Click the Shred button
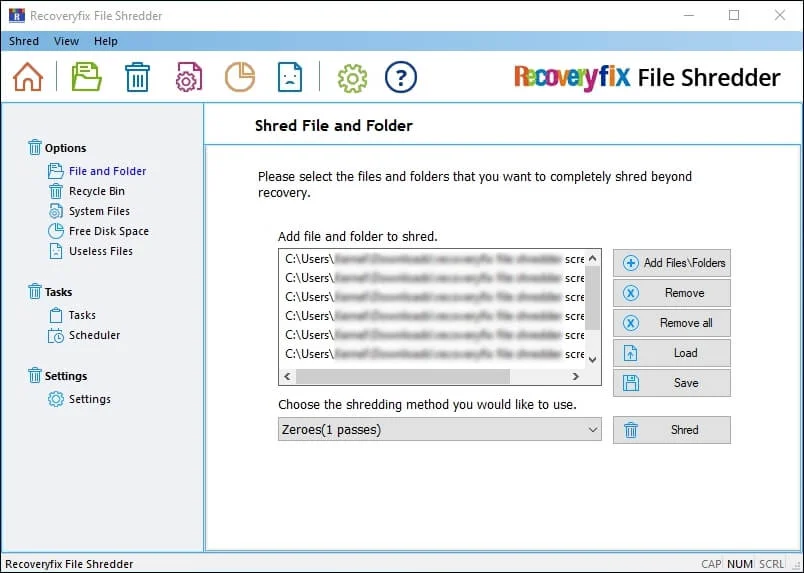804x573 pixels. click(x=672, y=430)
